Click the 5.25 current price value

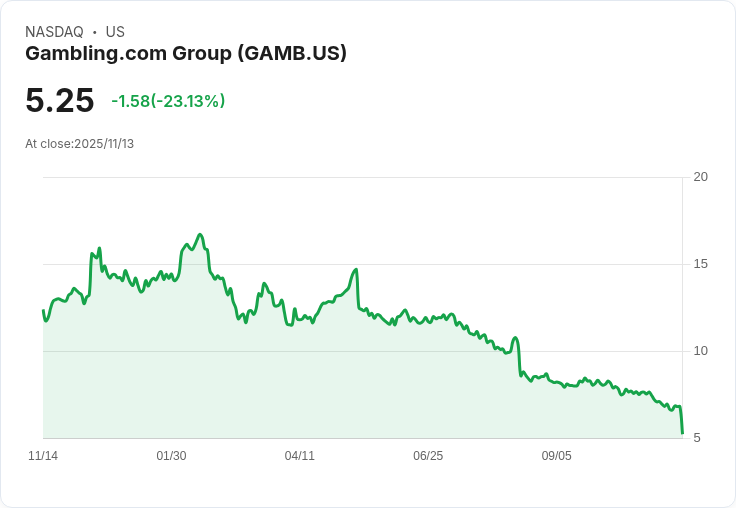click(x=60, y=101)
